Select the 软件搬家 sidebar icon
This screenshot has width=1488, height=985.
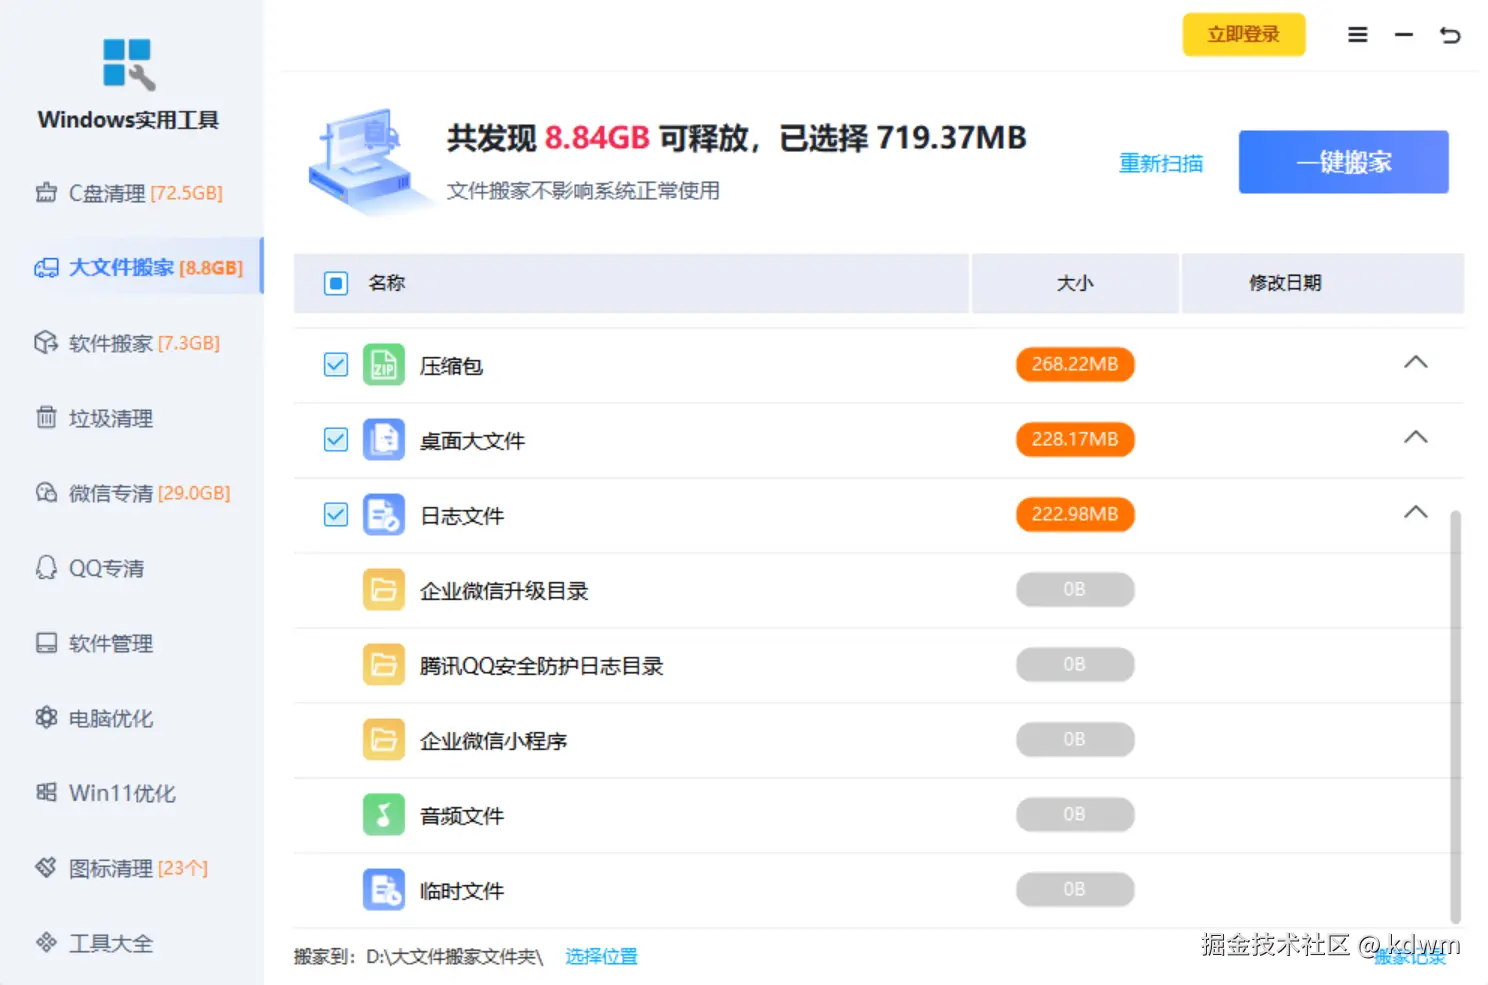tap(45, 342)
